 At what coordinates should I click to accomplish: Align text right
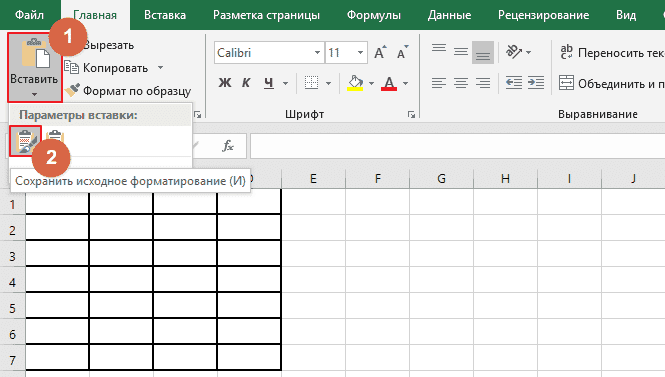[483, 83]
